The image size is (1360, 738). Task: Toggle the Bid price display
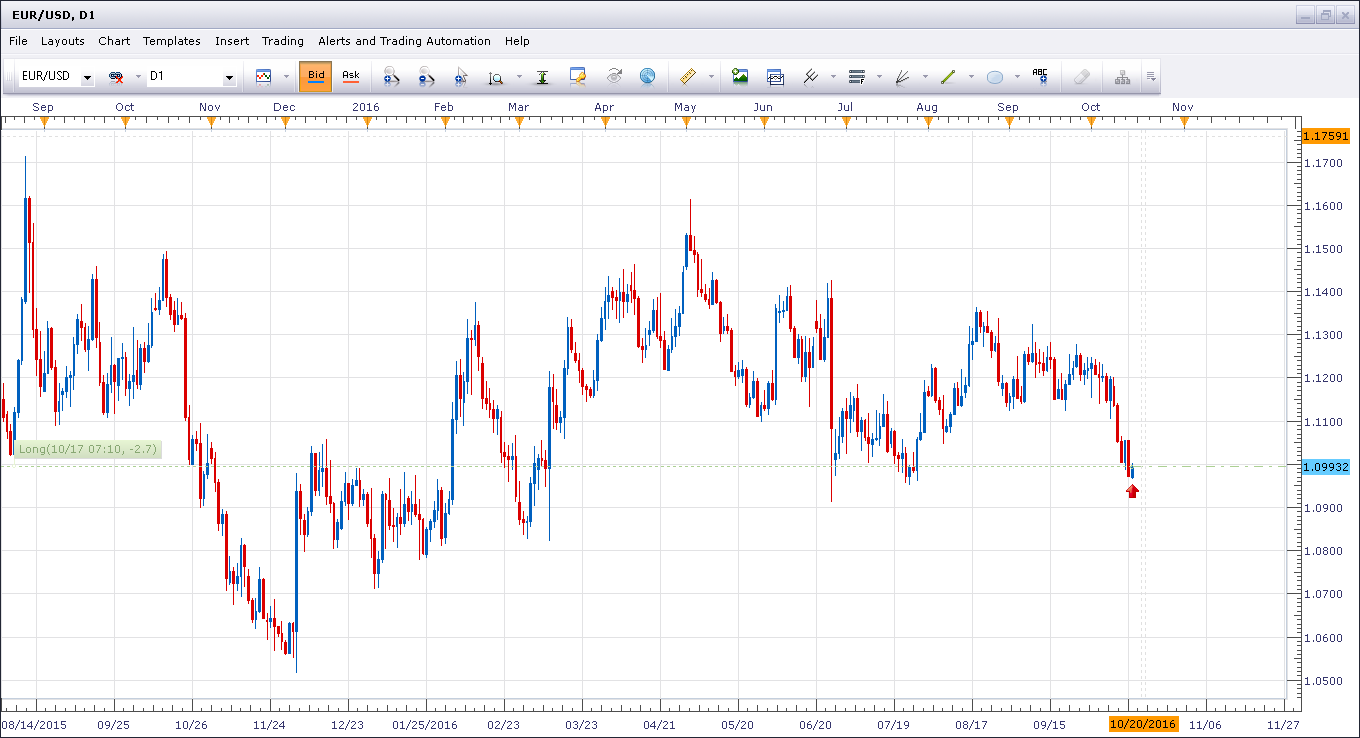[x=316, y=76]
